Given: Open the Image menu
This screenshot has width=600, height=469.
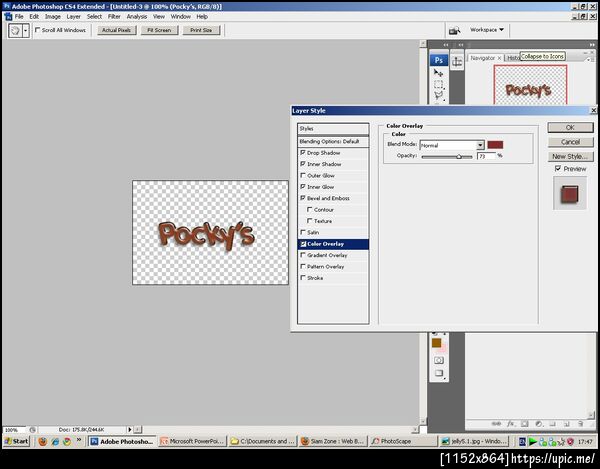Looking at the screenshot, I should [x=53, y=16].
